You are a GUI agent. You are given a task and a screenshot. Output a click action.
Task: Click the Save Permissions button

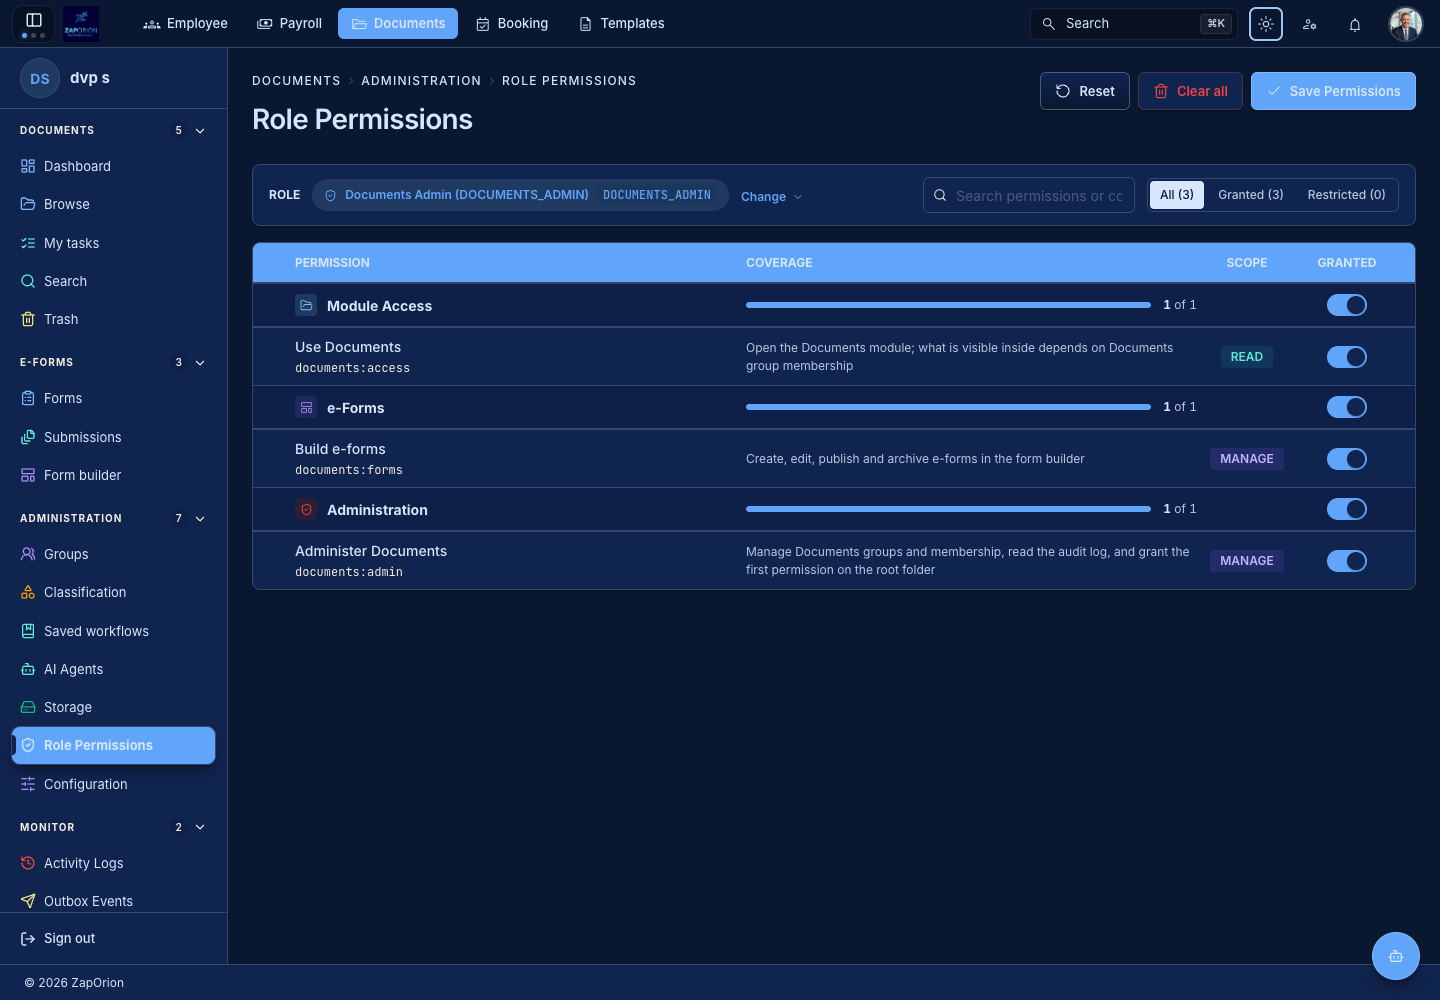(x=1333, y=91)
